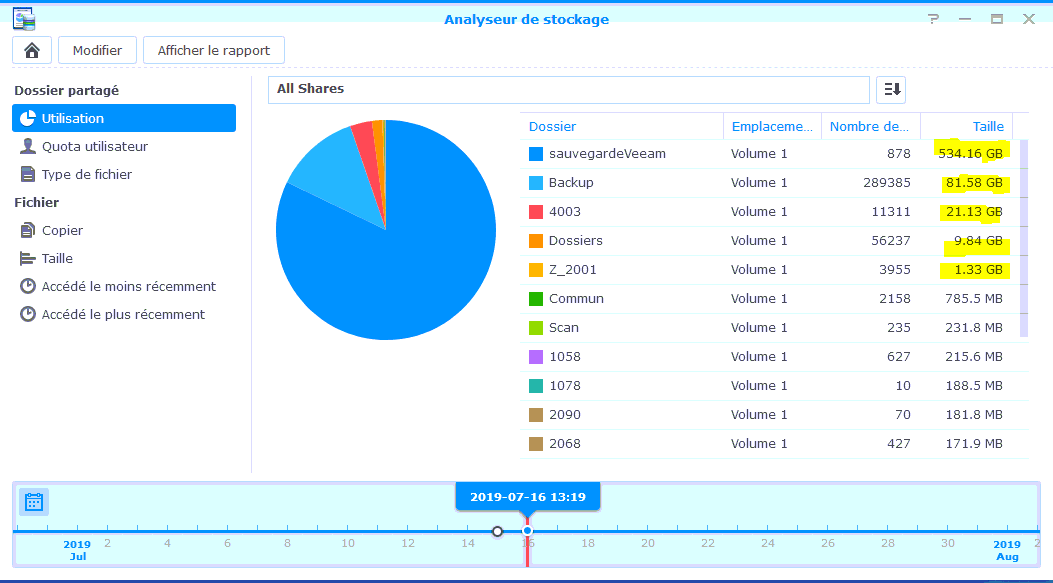Viewport: 1053px width, 583px height.
Task: Click the Type de fichier document icon
Action: 28,175
